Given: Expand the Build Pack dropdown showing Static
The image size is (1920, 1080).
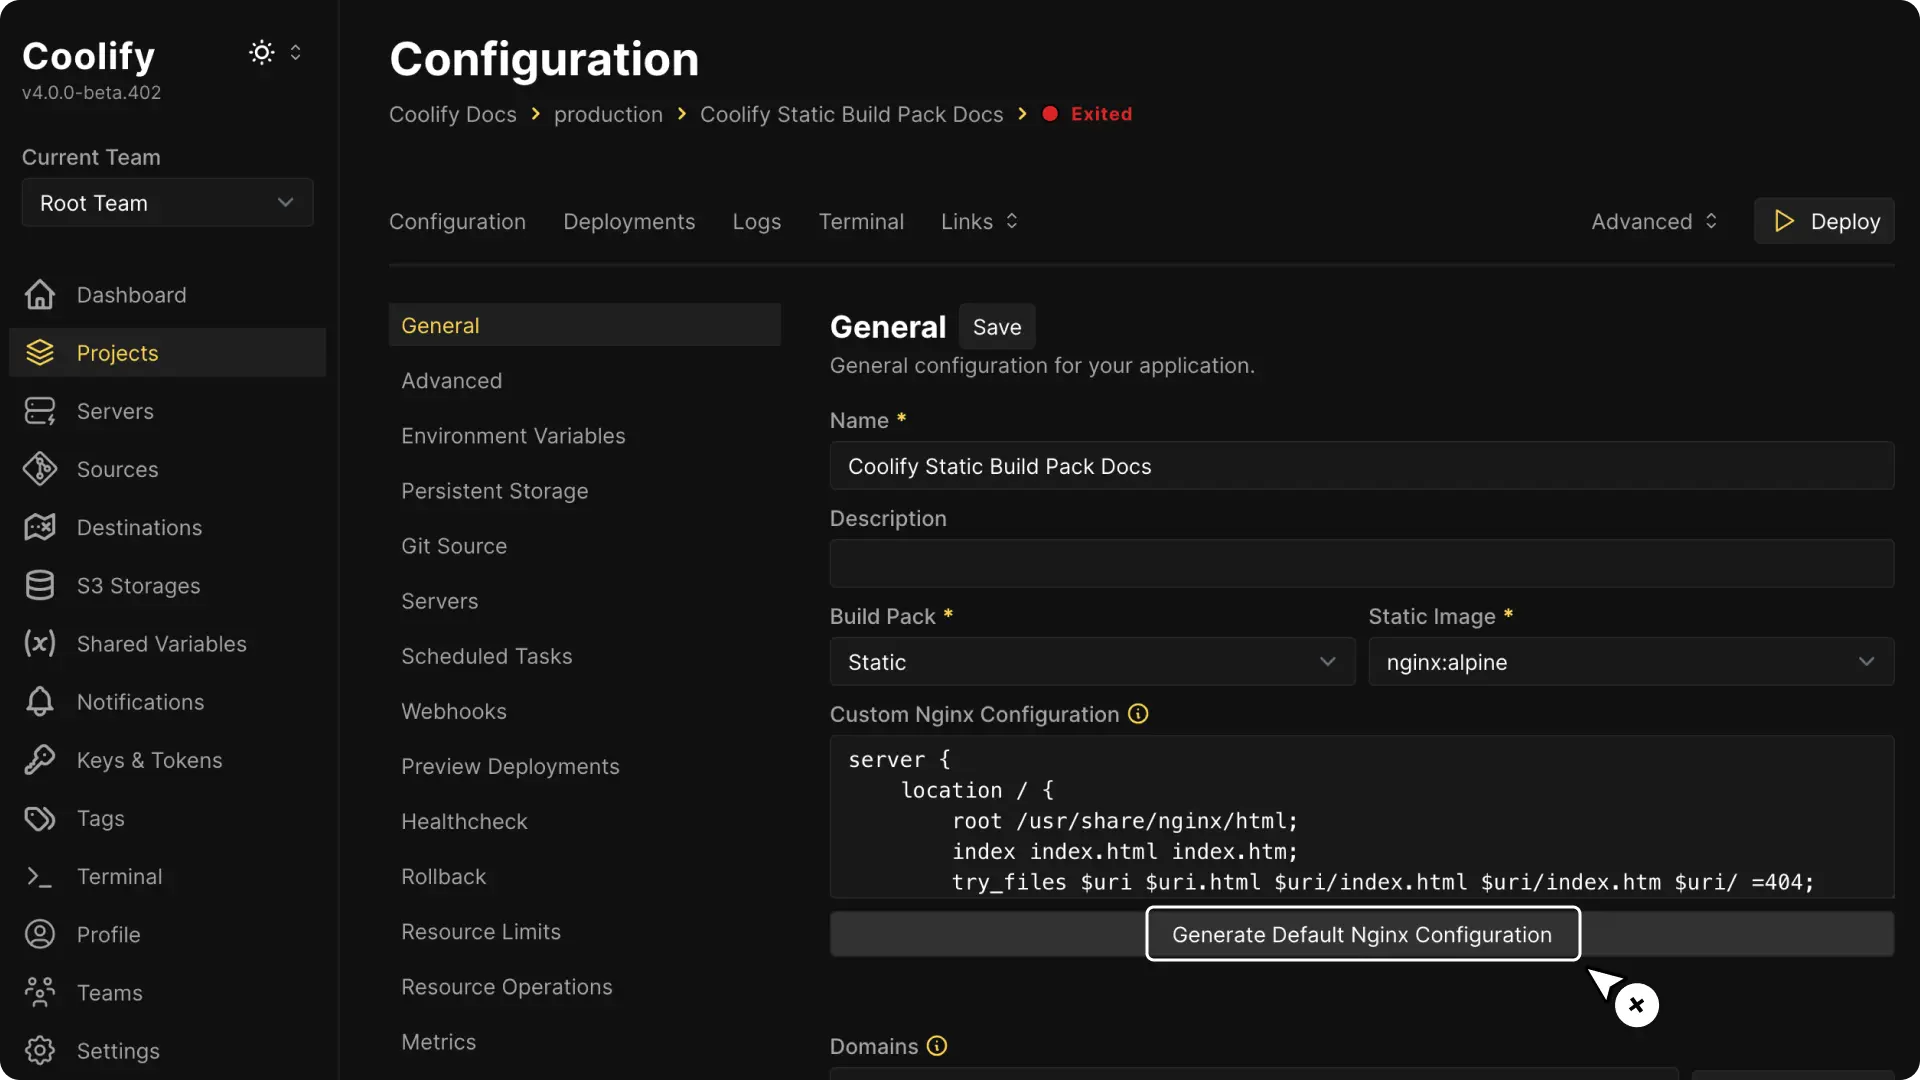Looking at the screenshot, I should point(1091,661).
